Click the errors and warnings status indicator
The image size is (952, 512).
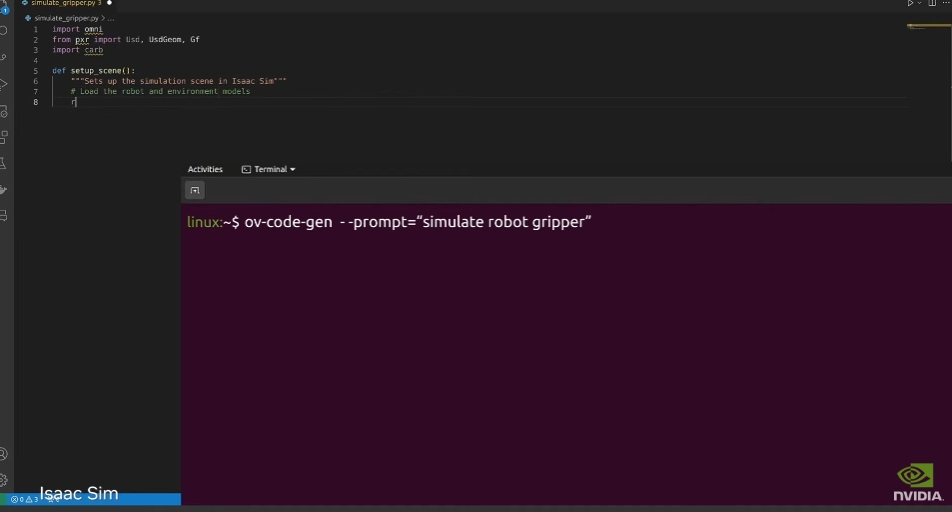[x=24, y=499]
